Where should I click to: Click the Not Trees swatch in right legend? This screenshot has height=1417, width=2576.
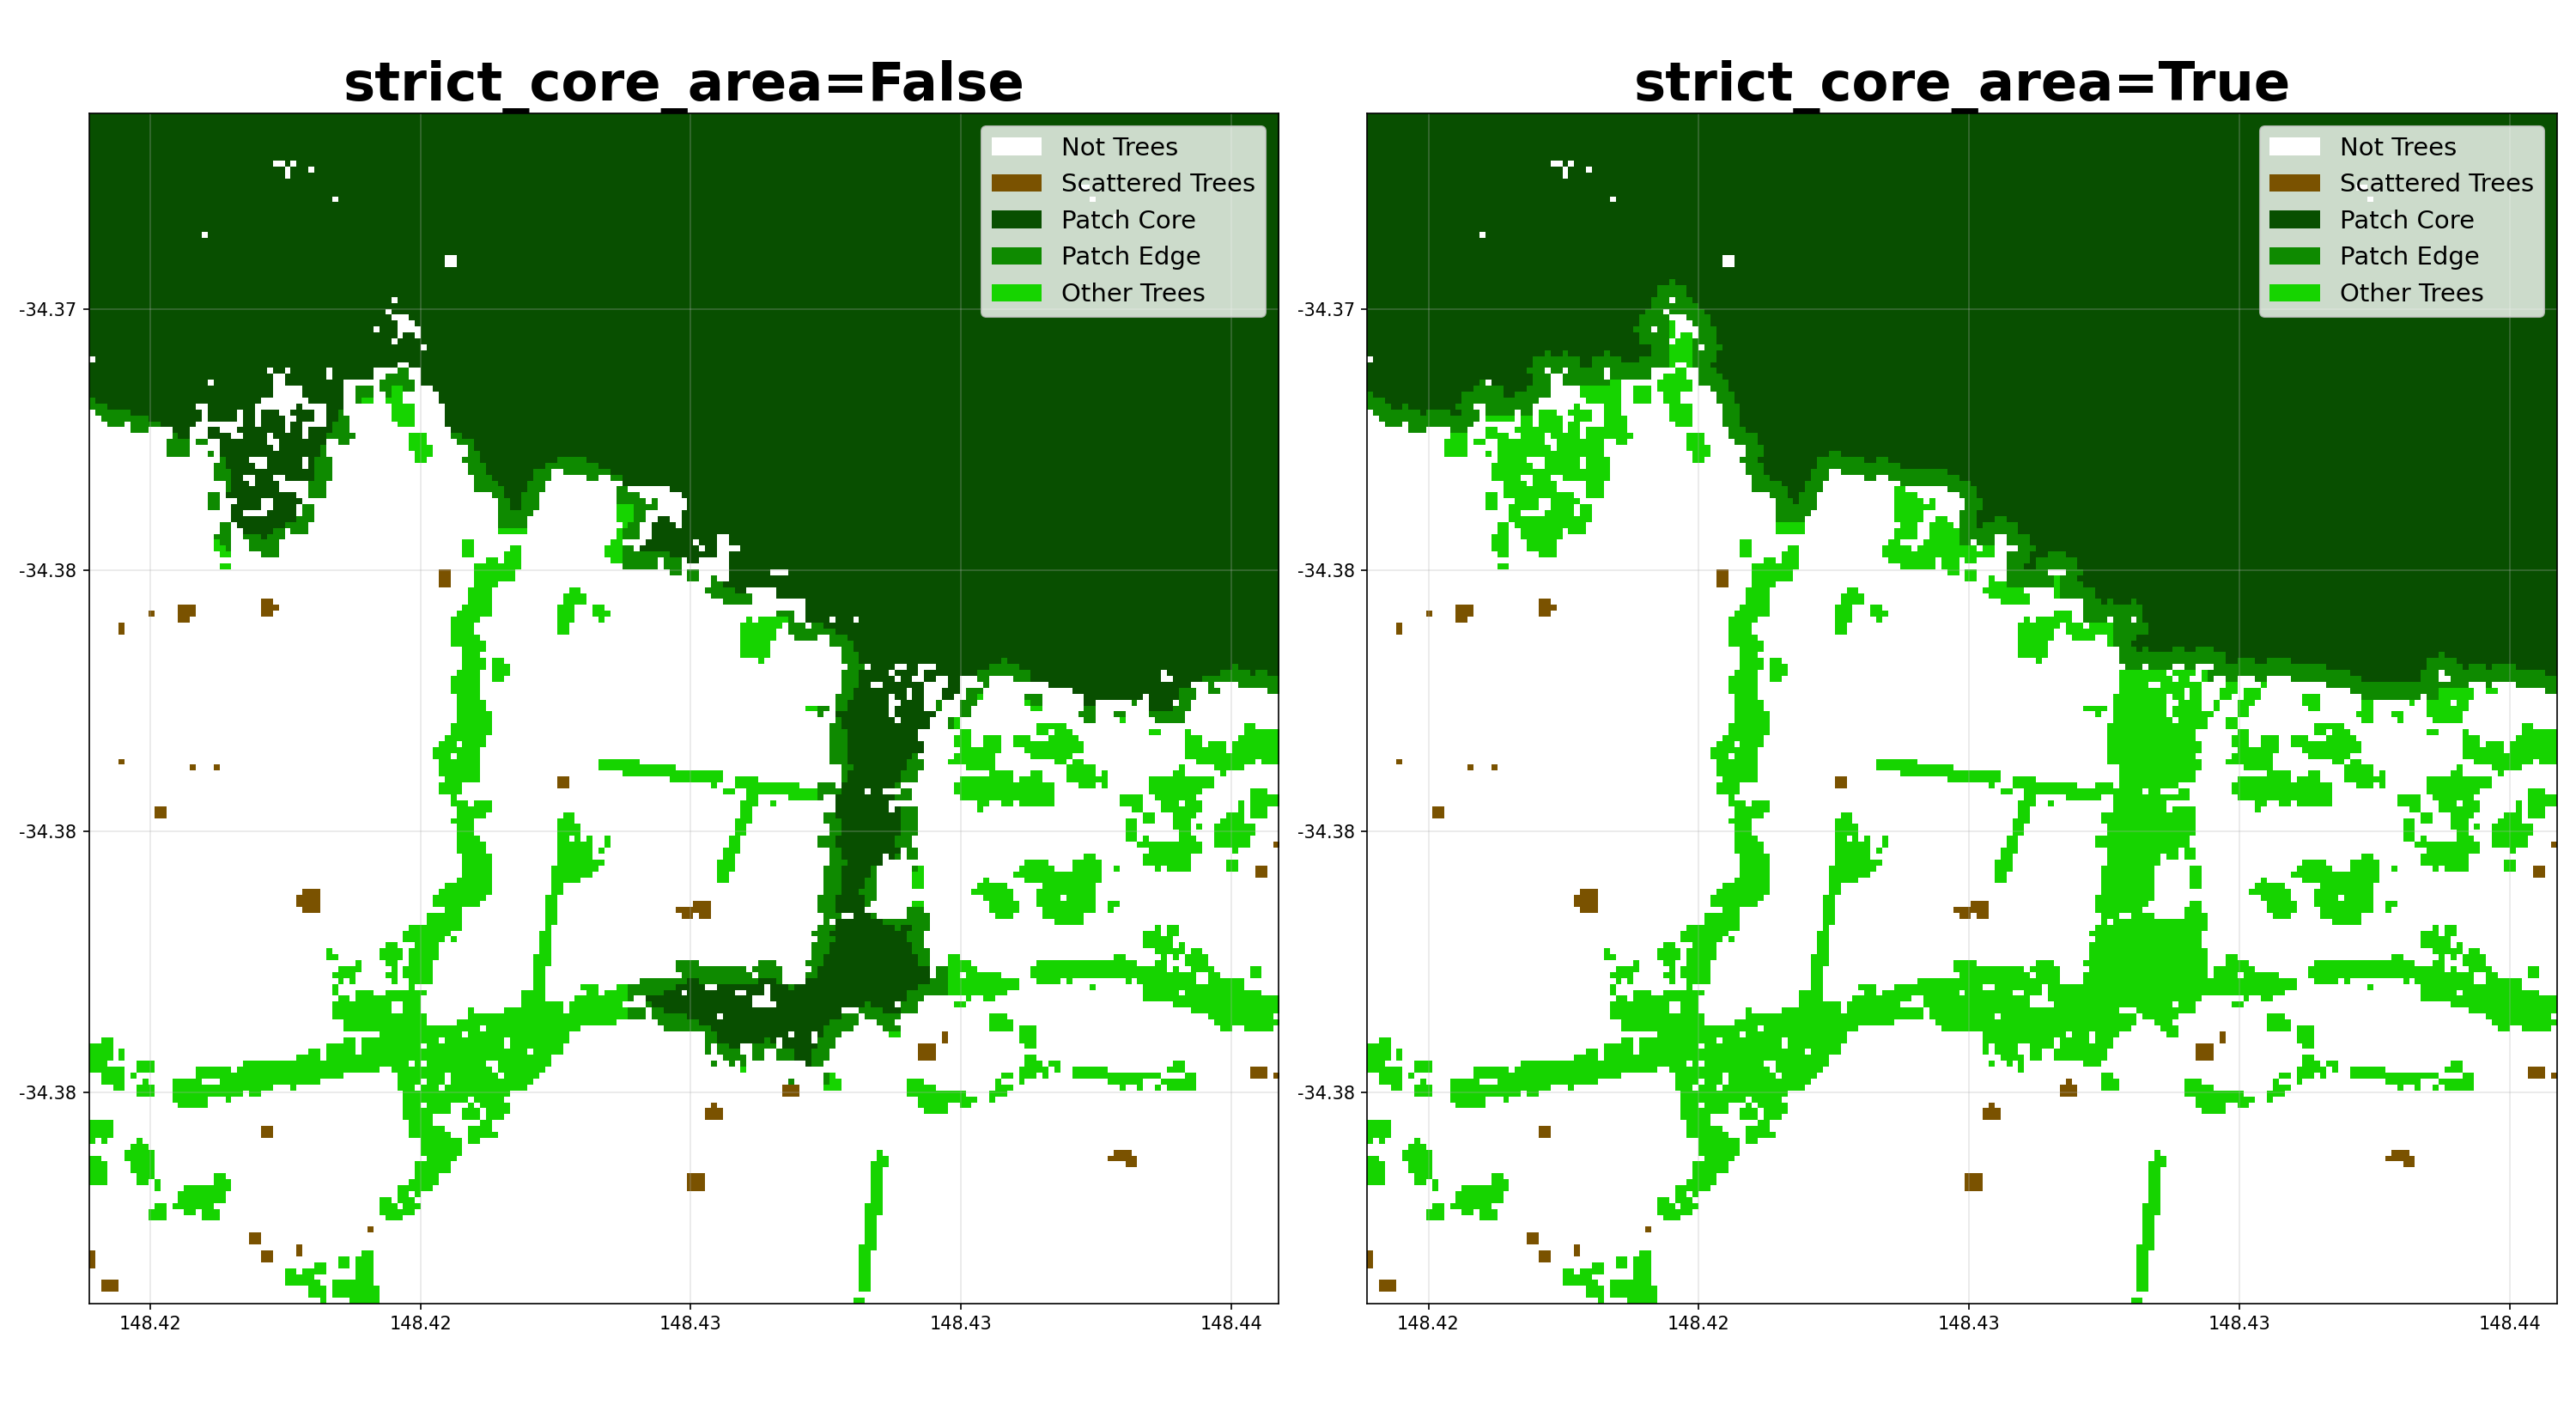pos(2294,147)
